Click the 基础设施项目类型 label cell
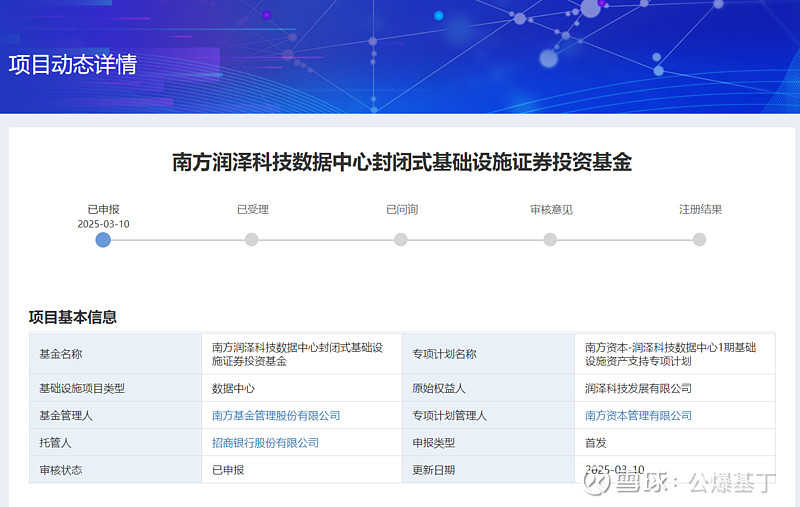 tap(115, 388)
